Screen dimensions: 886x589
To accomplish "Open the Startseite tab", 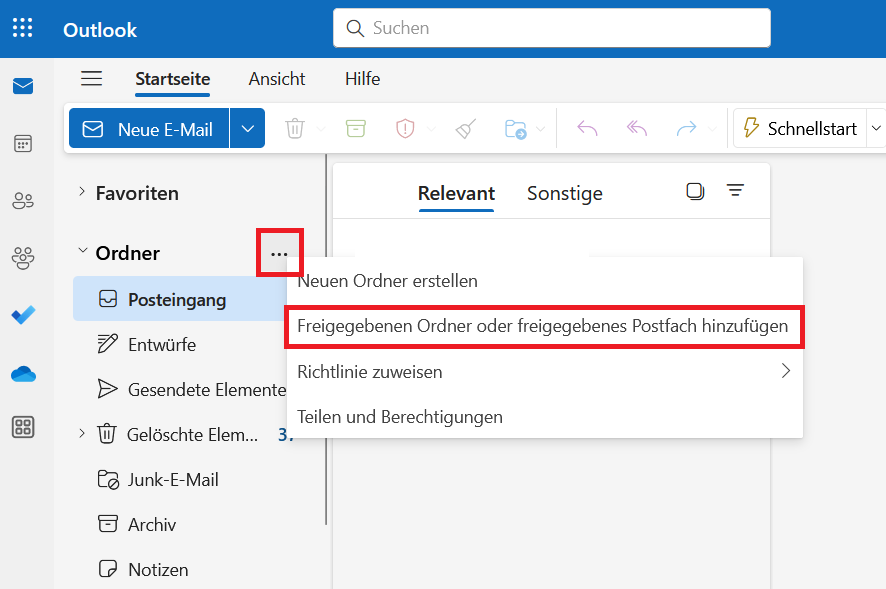I will pyautogui.click(x=172, y=79).
